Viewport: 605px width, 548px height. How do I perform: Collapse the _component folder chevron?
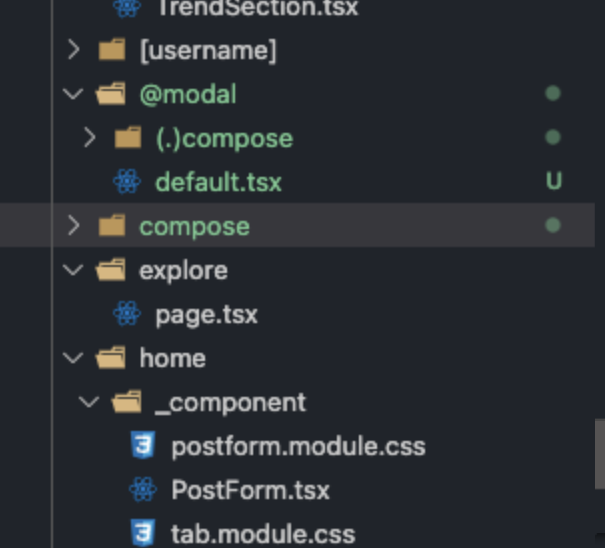[89, 402]
